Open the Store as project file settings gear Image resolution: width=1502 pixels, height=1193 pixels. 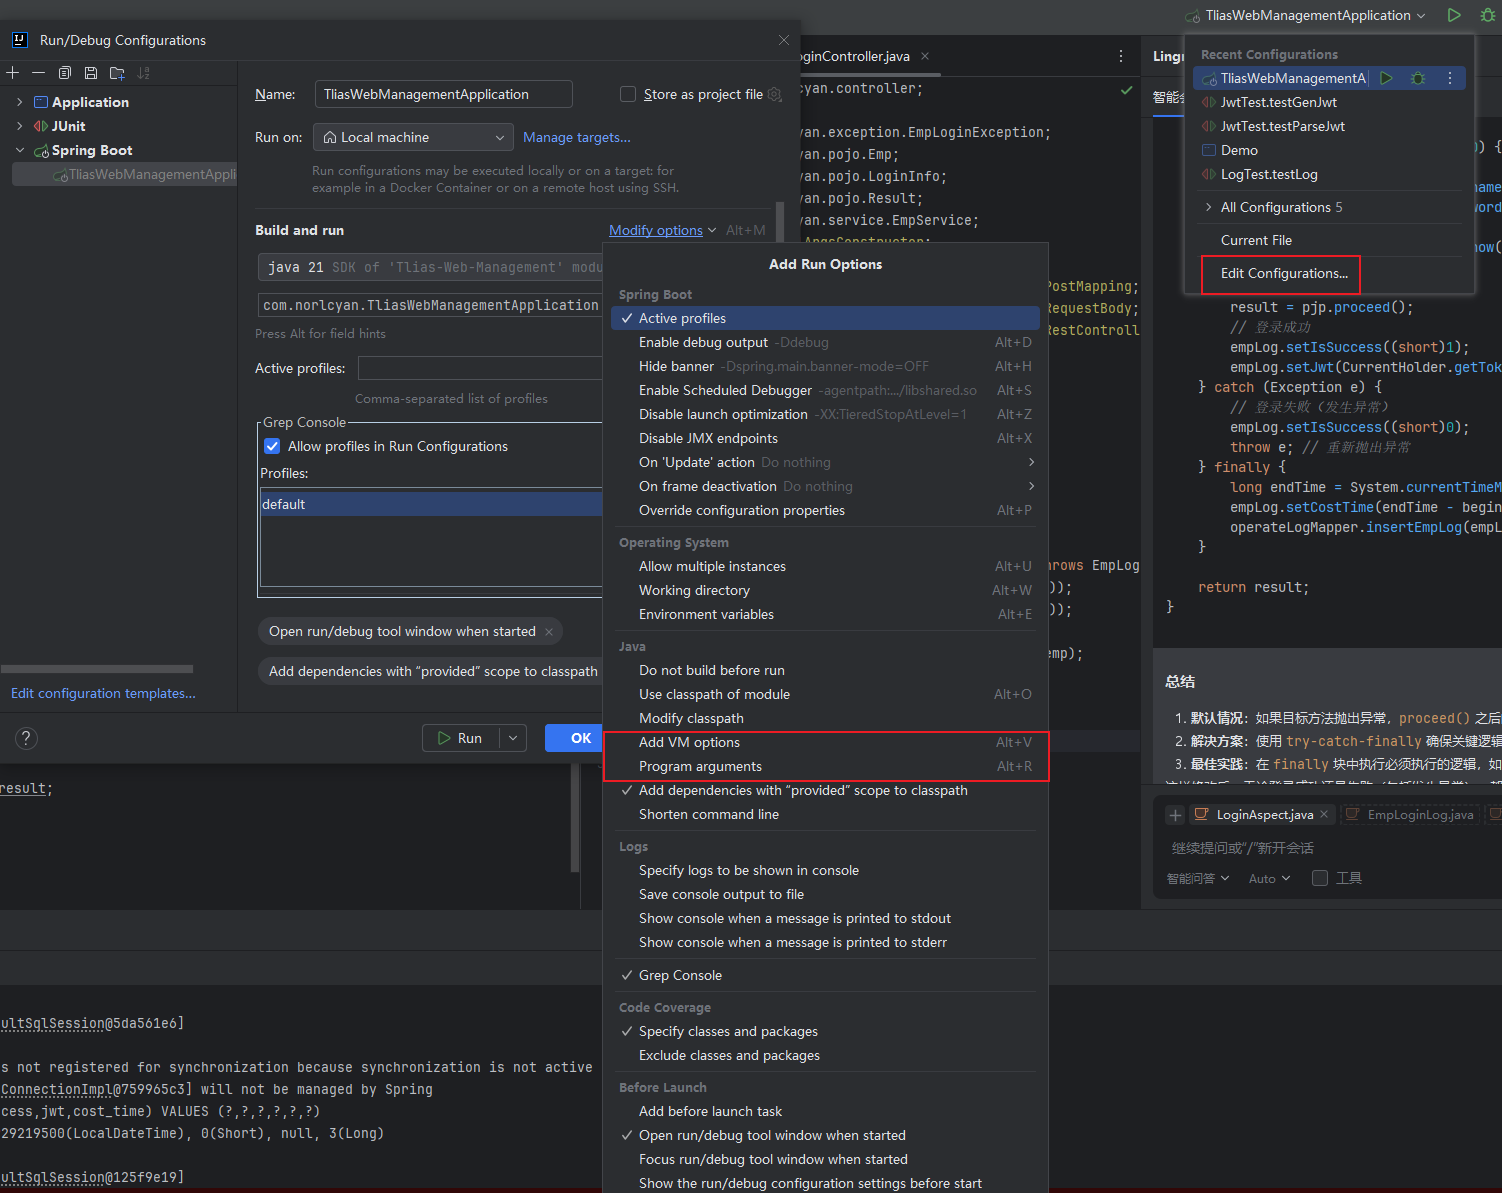point(774,94)
